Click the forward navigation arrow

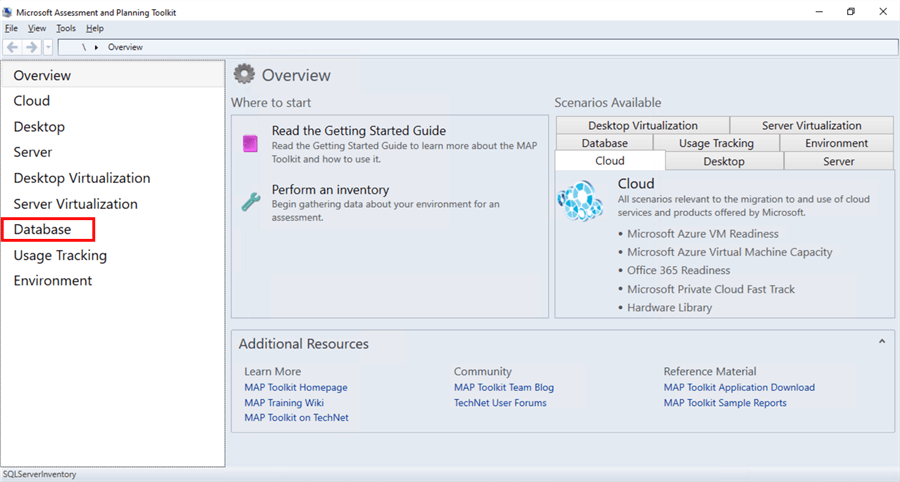pos(31,47)
